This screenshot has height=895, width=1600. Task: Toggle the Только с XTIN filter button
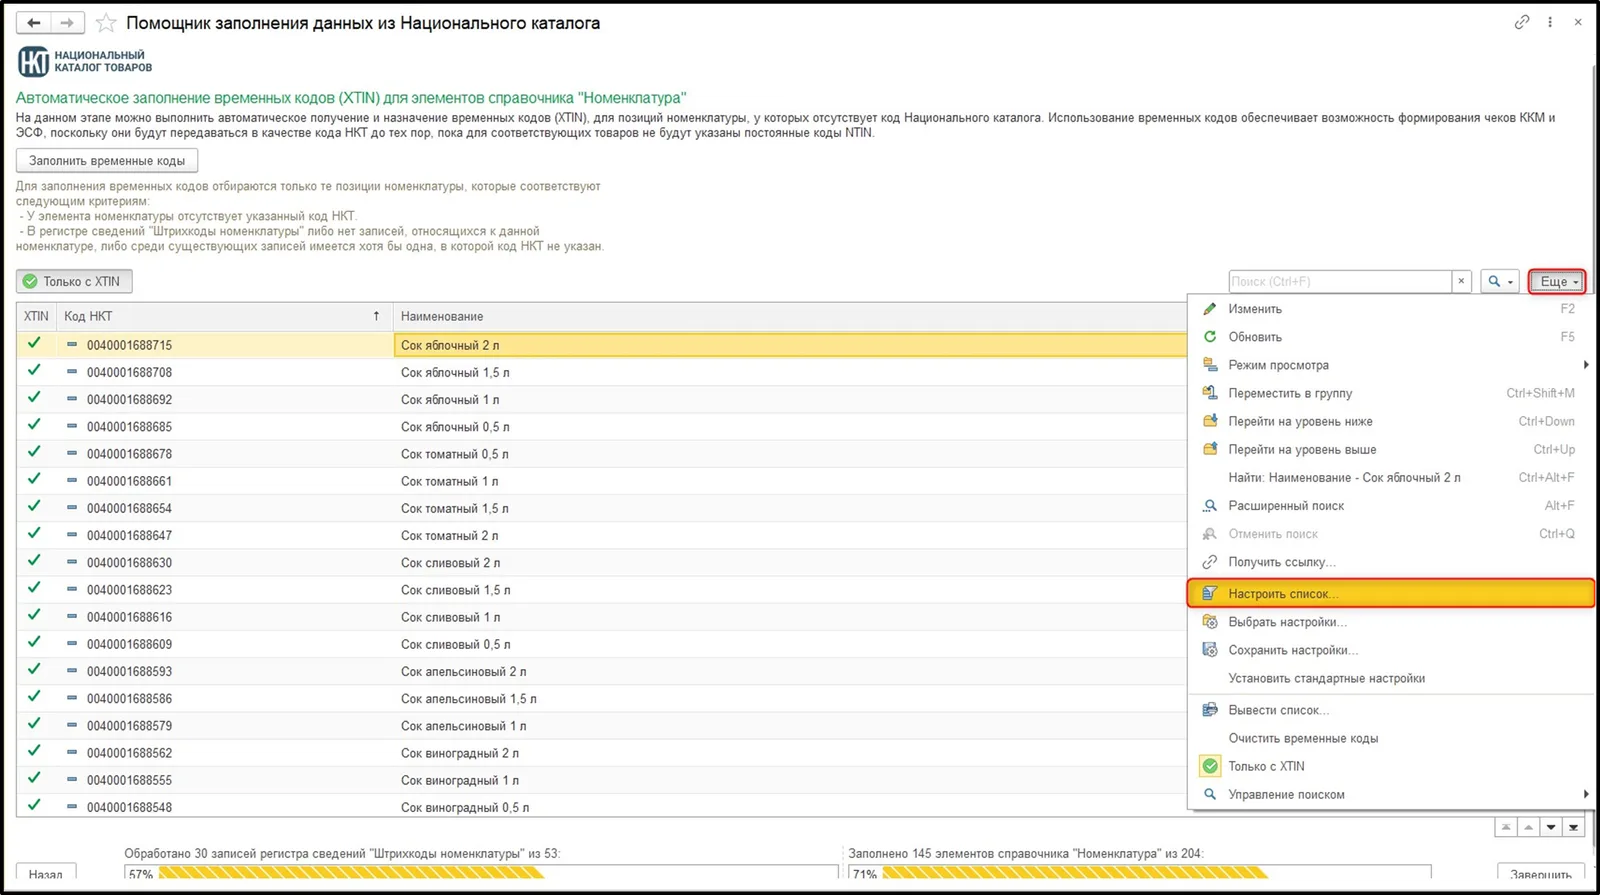[74, 281]
